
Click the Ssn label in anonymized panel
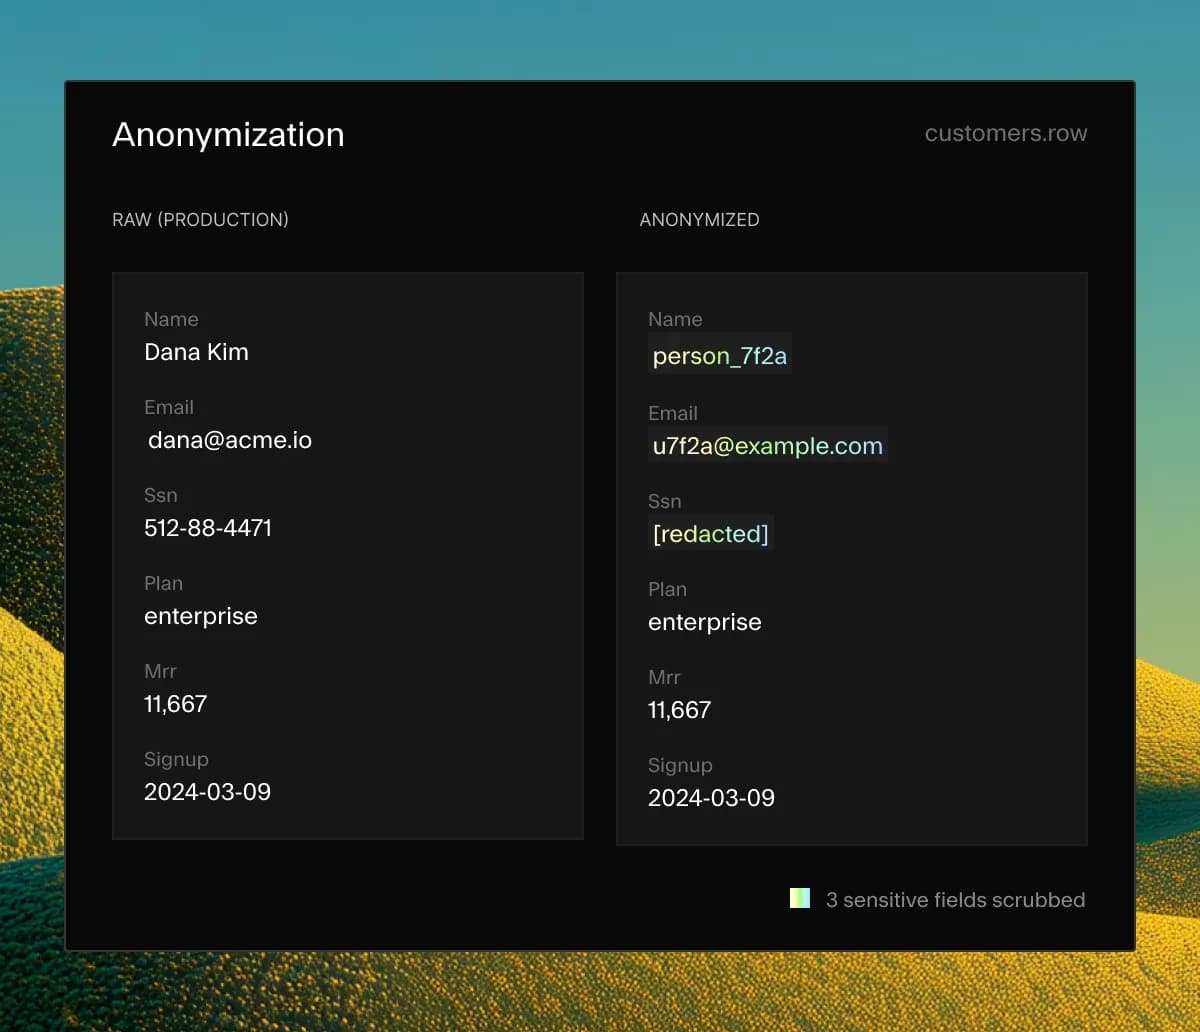pos(664,501)
